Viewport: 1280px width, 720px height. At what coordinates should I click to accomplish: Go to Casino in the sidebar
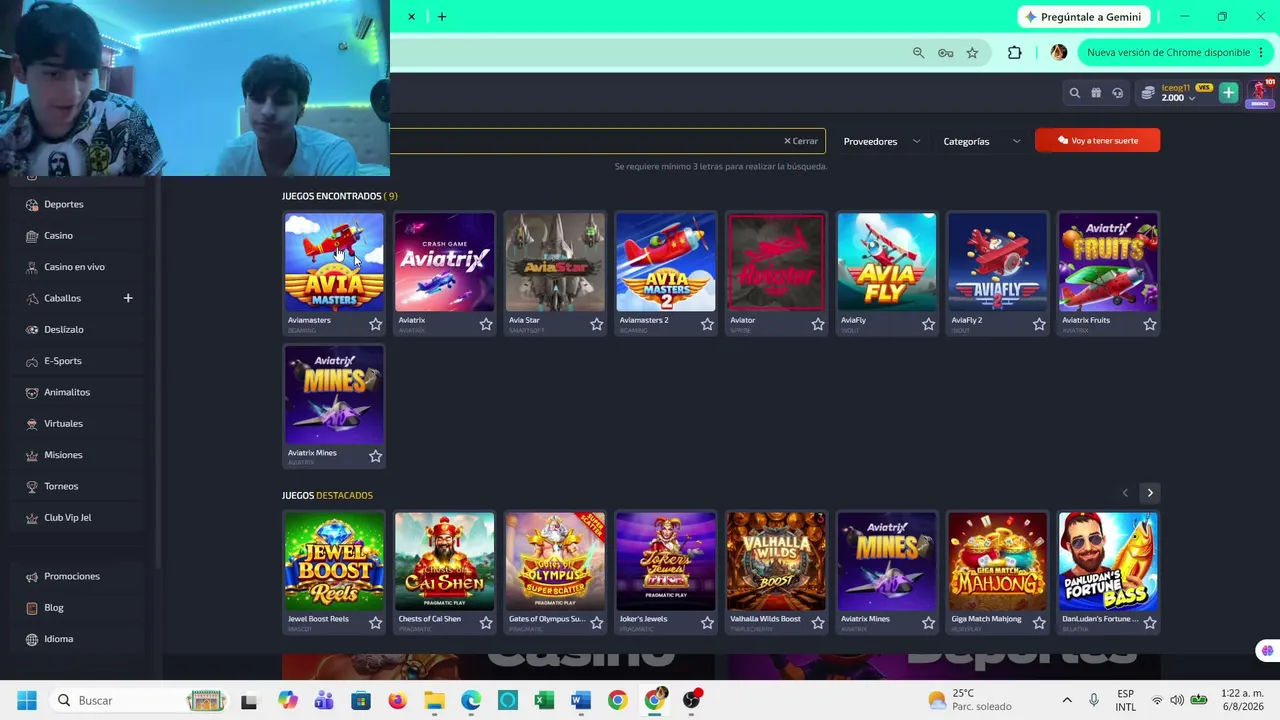point(58,236)
